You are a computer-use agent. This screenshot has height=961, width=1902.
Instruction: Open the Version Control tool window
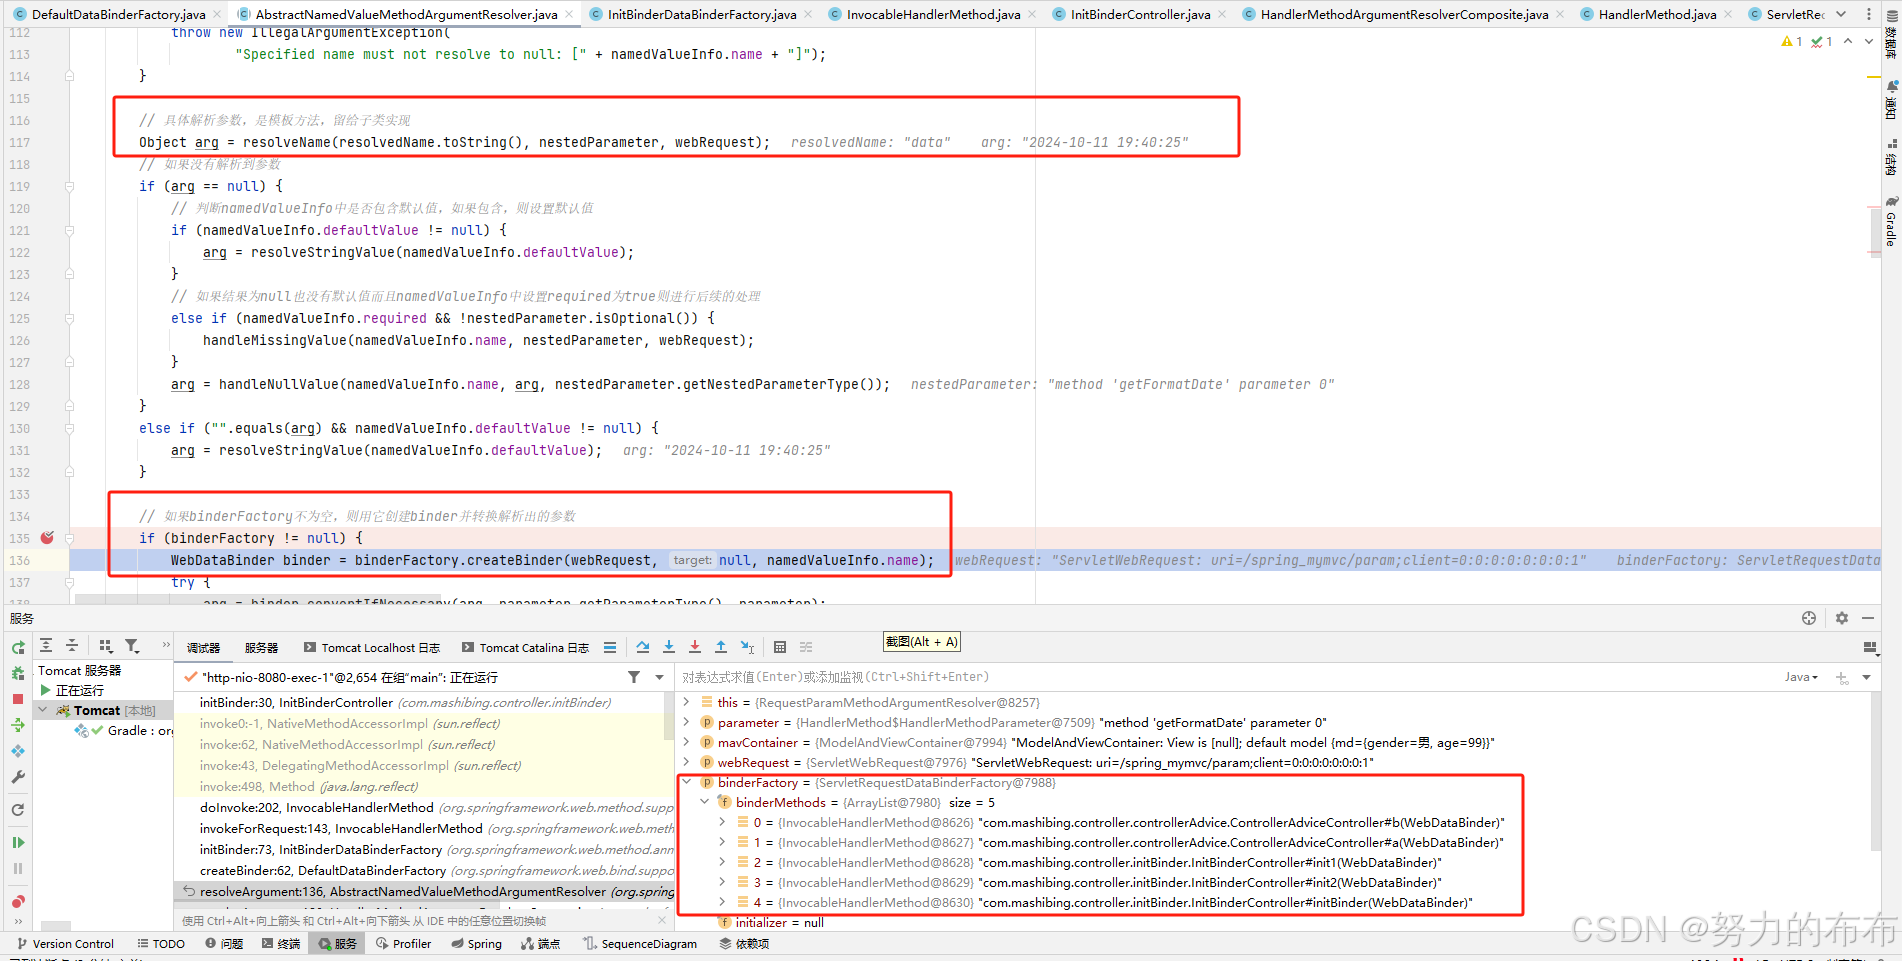point(65,943)
